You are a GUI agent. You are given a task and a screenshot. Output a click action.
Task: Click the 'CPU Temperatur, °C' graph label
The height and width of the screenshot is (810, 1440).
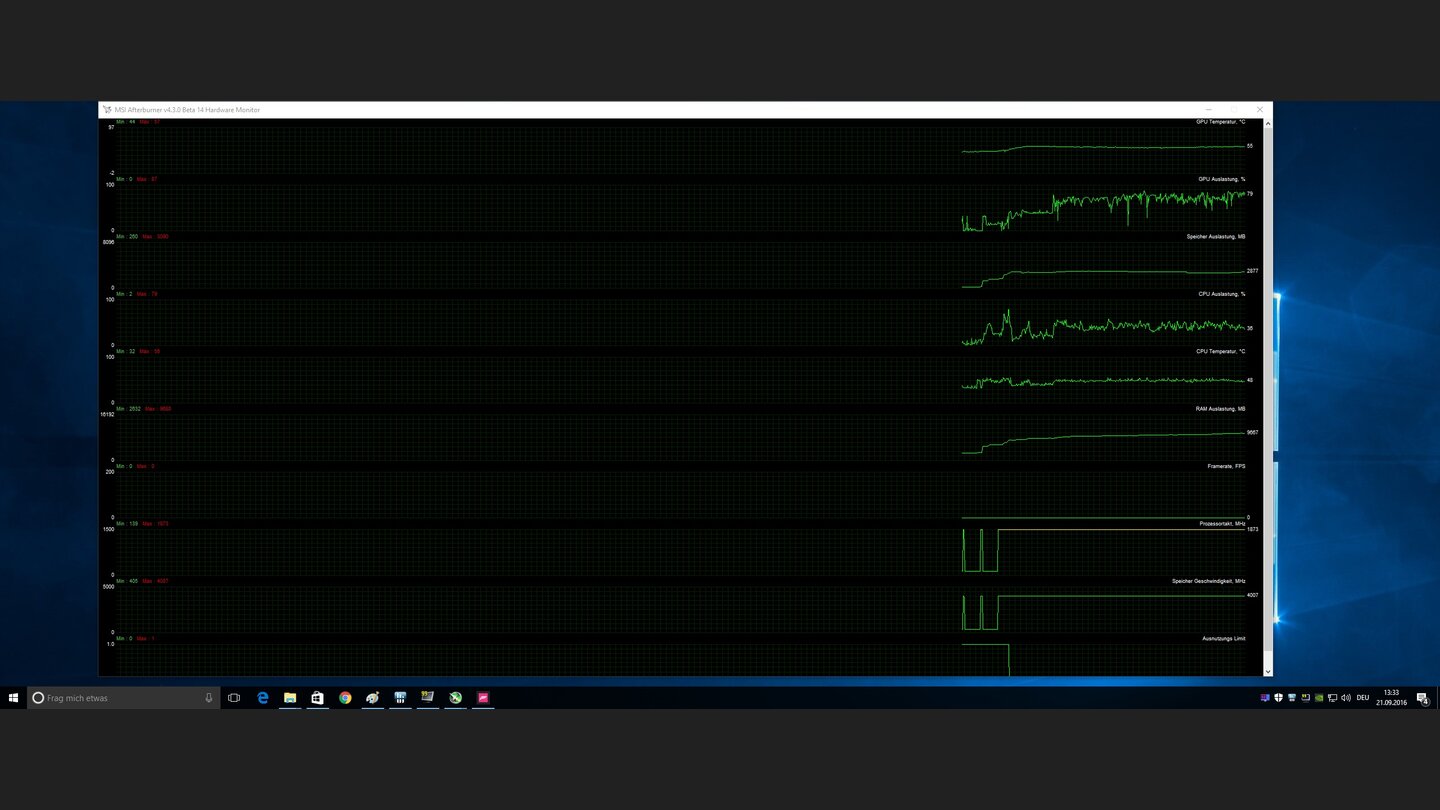pyautogui.click(x=1220, y=351)
